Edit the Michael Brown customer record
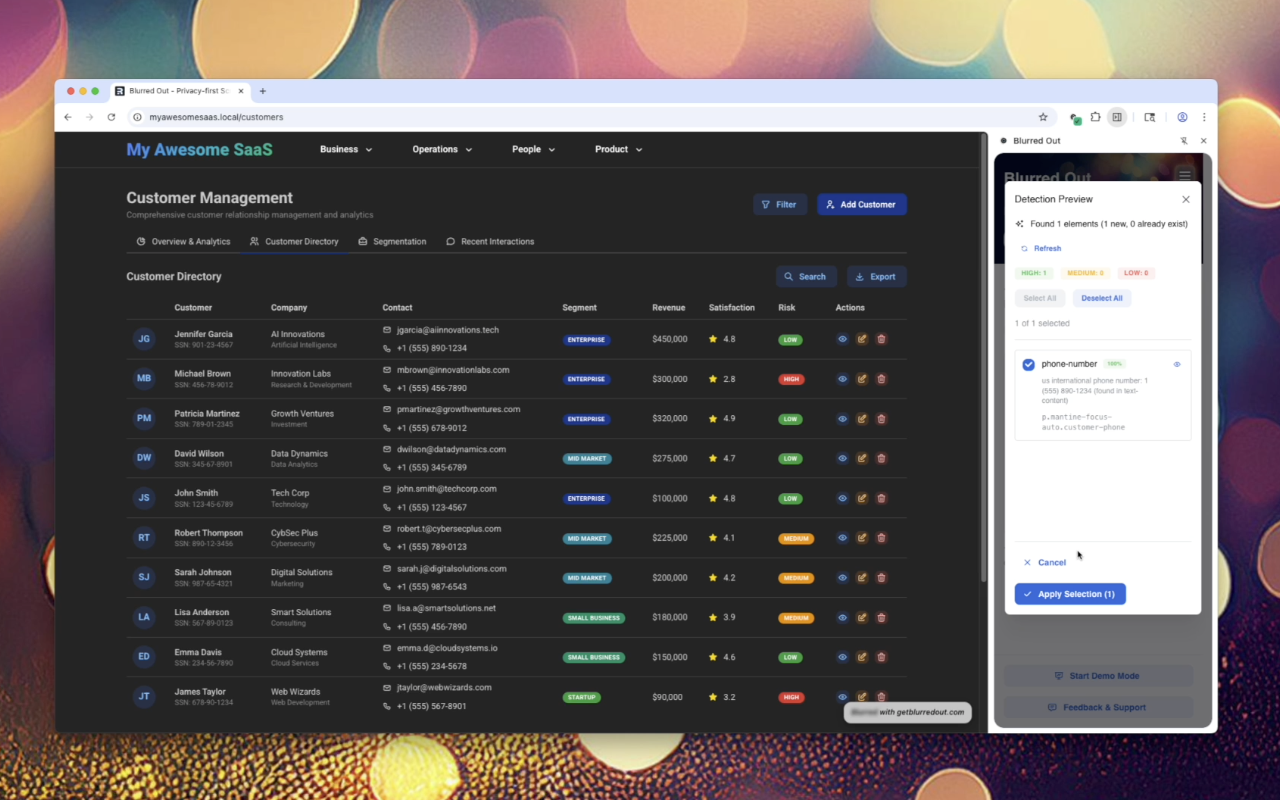Image resolution: width=1280 pixels, height=800 pixels. [x=862, y=379]
